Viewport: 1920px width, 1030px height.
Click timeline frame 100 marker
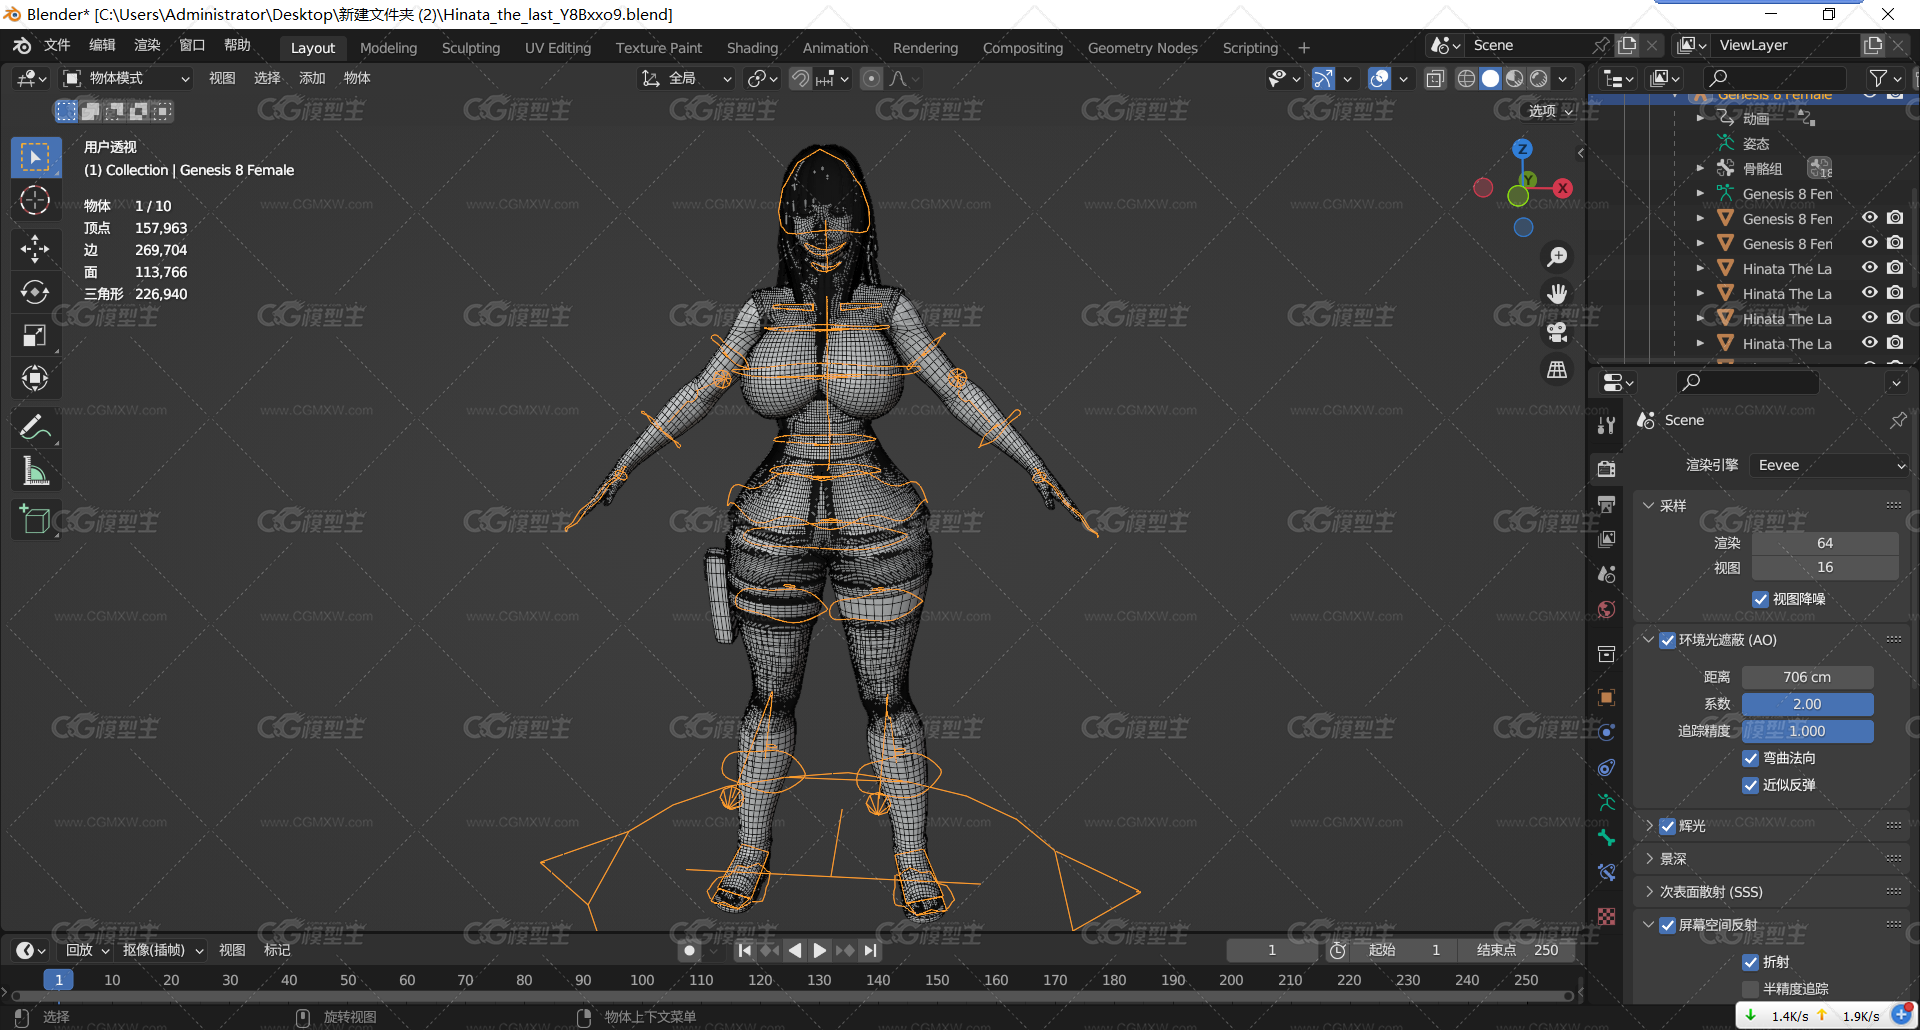click(642, 980)
